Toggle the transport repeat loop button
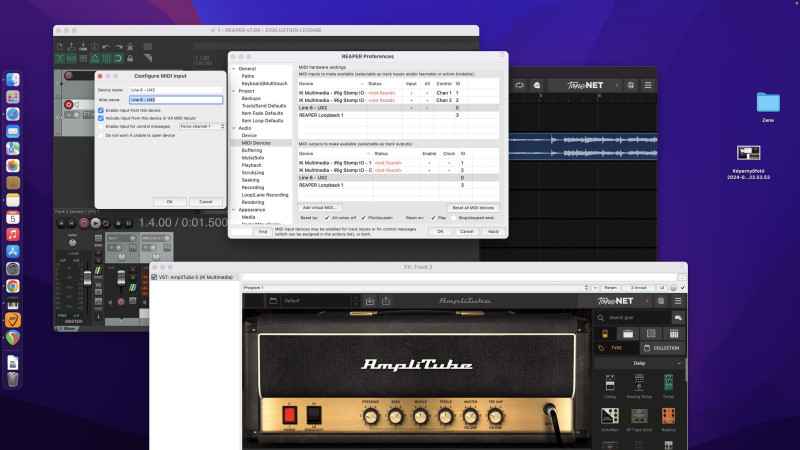This screenshot has width=800, height=450. 106,223
